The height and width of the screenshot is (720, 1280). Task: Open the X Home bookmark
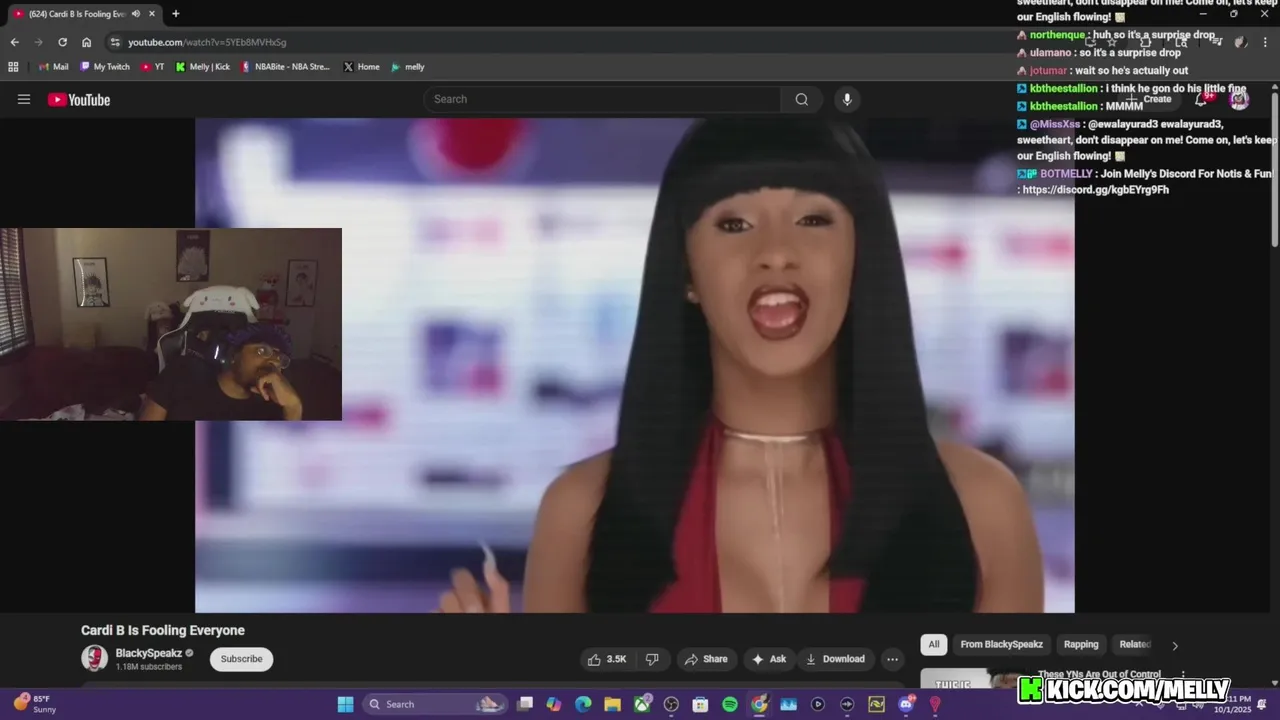[361, 67]
